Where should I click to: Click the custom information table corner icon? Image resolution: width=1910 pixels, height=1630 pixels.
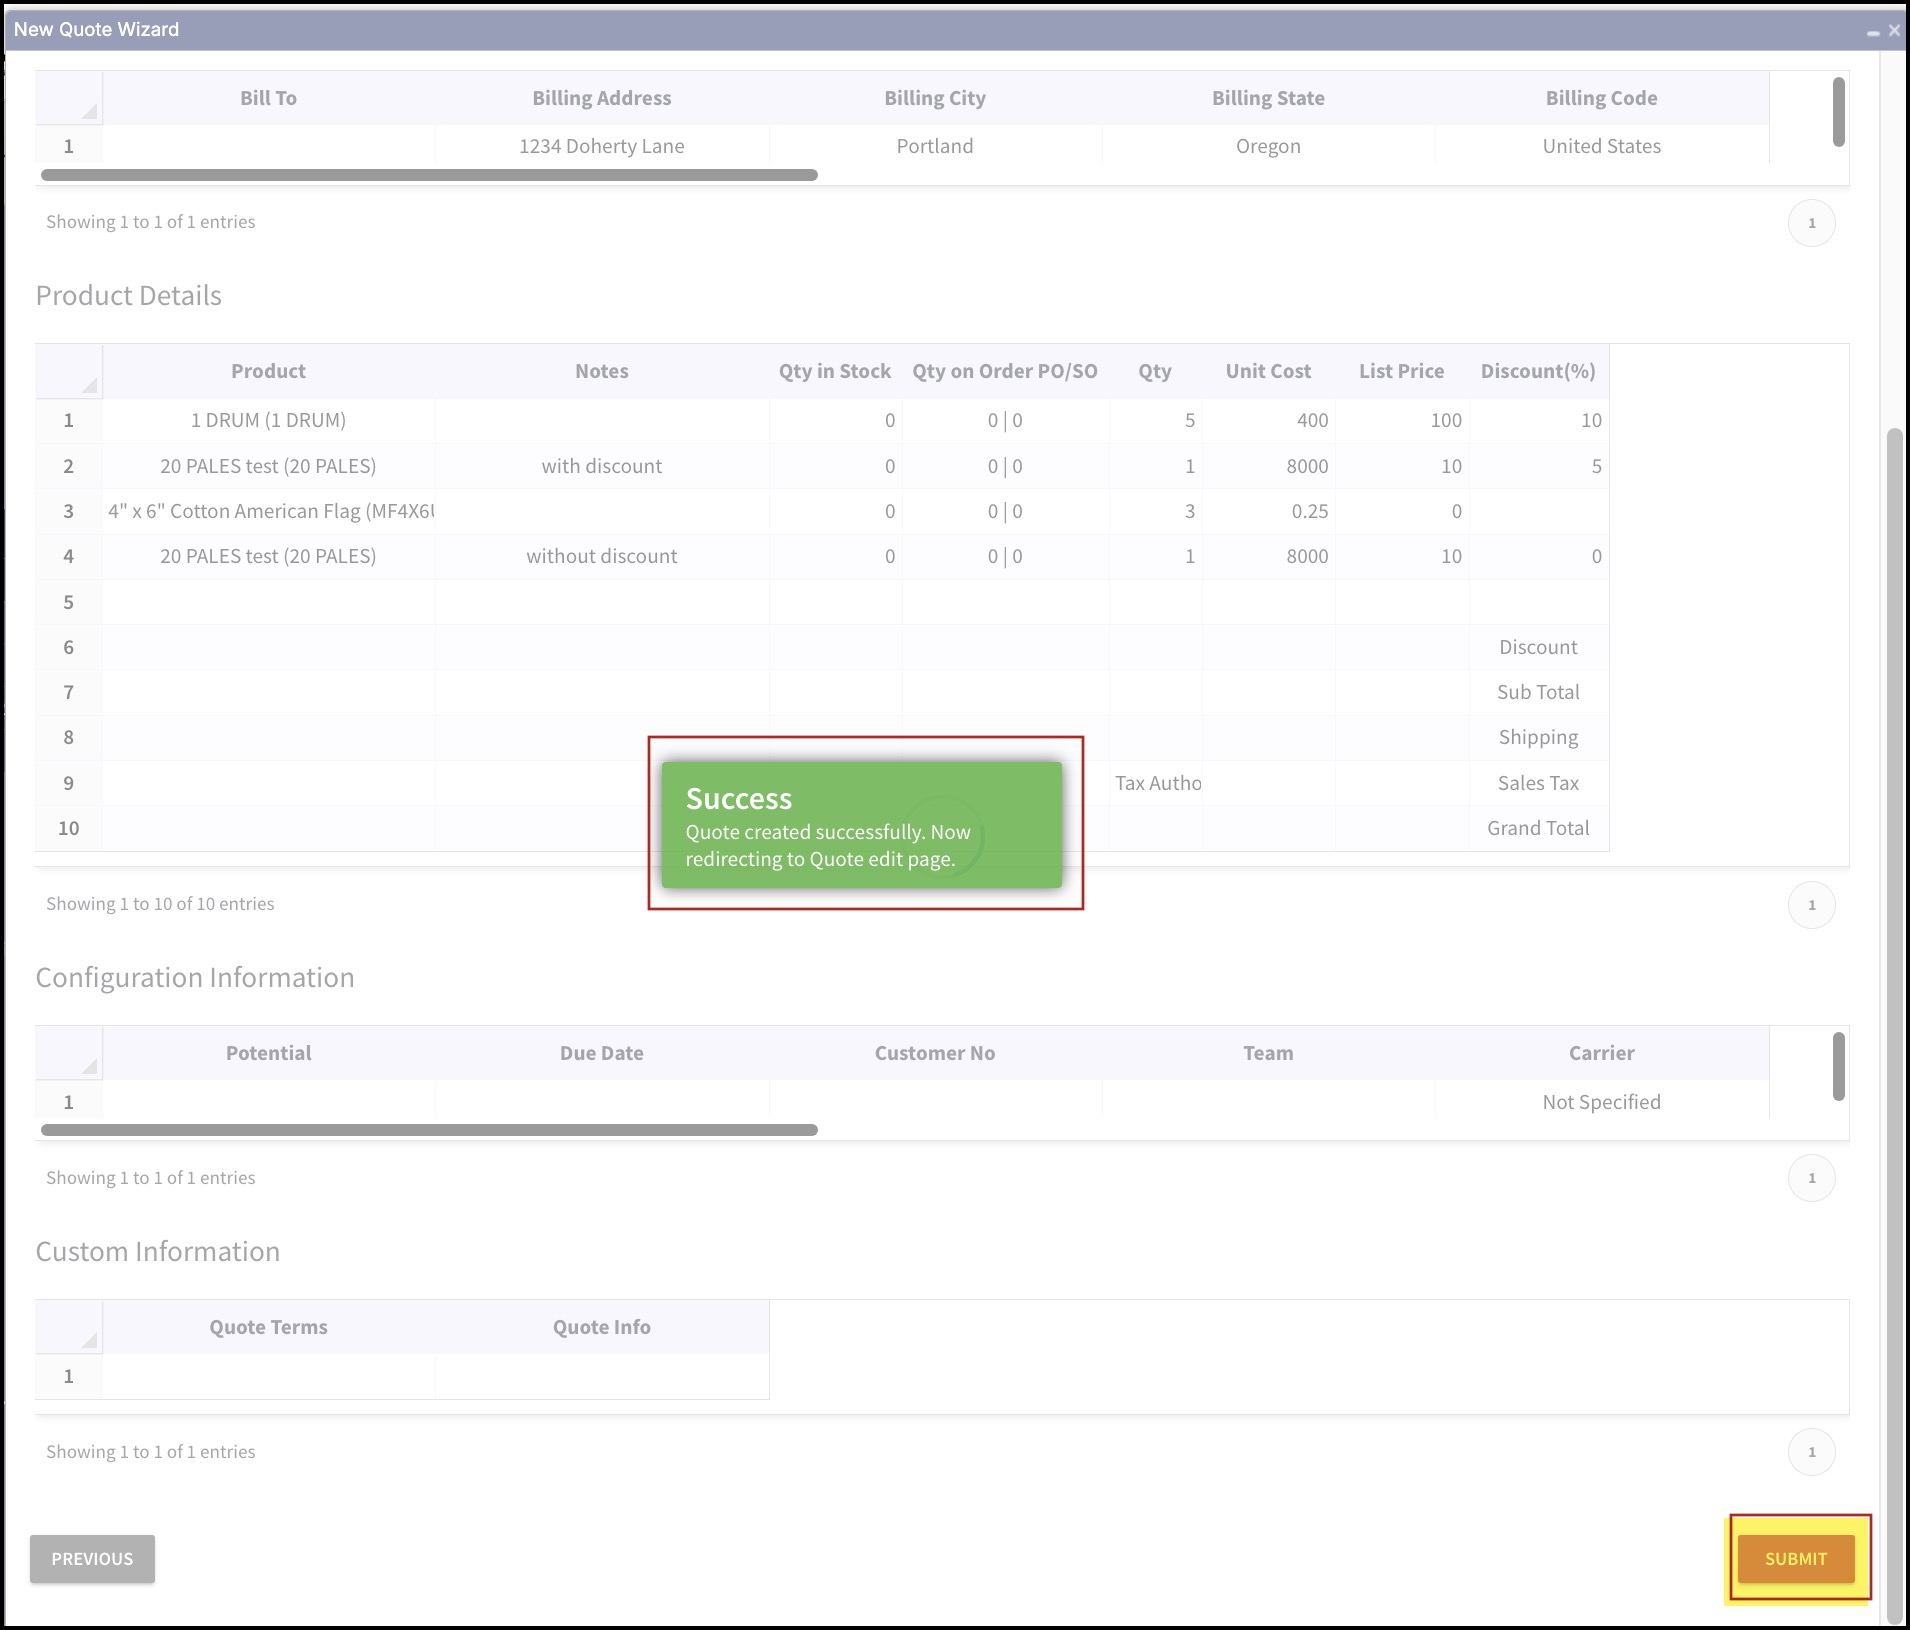(x=89, y=1340)
